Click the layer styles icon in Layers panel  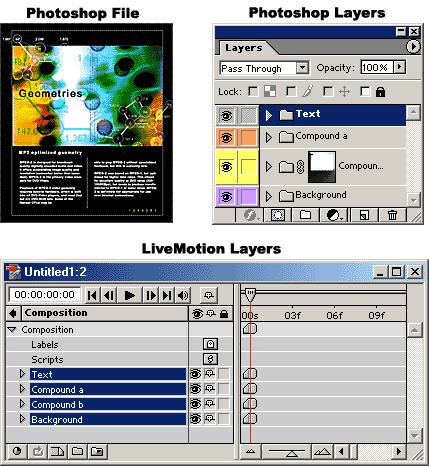click(x=250, y=216)
